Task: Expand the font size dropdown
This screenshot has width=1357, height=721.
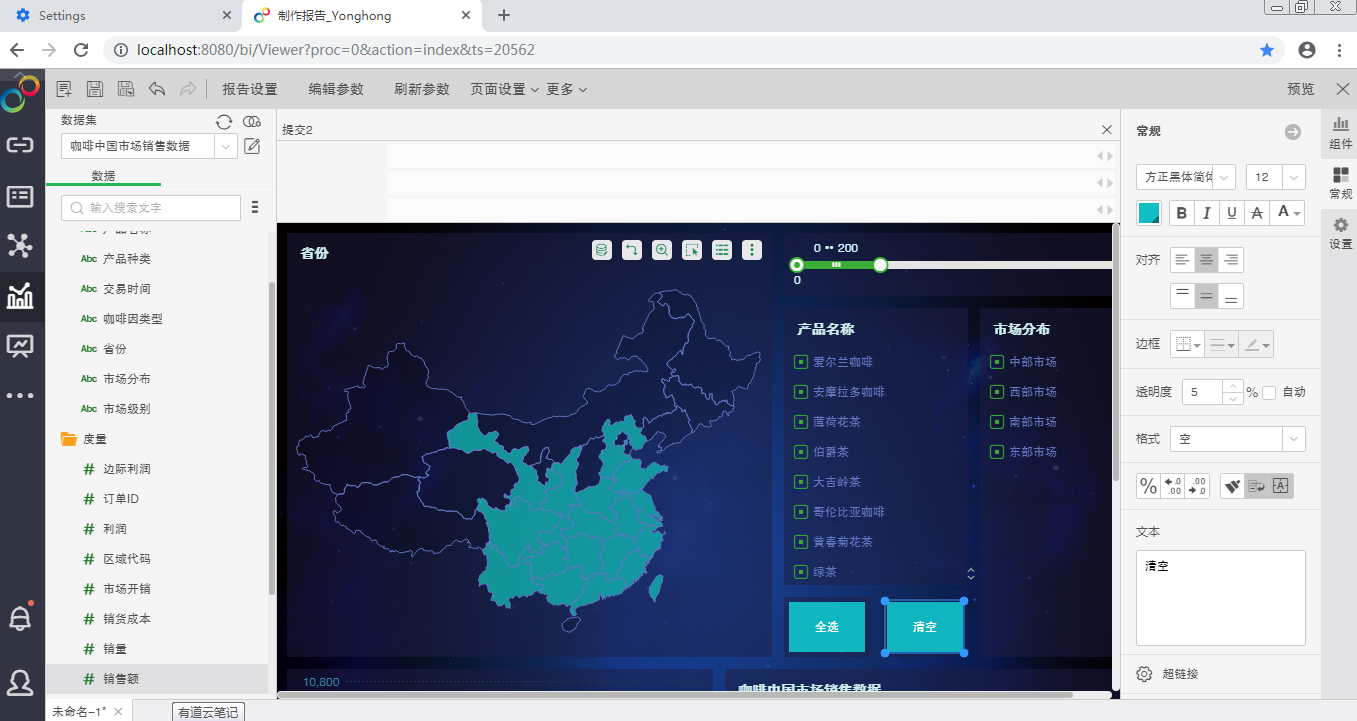Action: click(1294, 177)
